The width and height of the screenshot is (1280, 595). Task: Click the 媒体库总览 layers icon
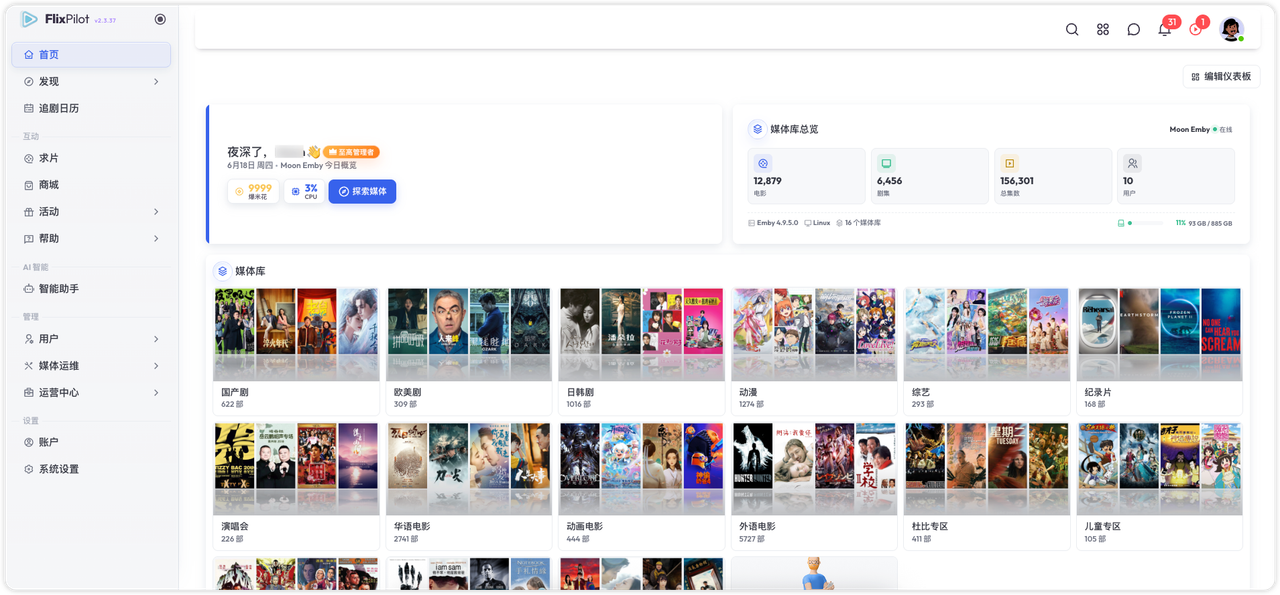(757, 129)
